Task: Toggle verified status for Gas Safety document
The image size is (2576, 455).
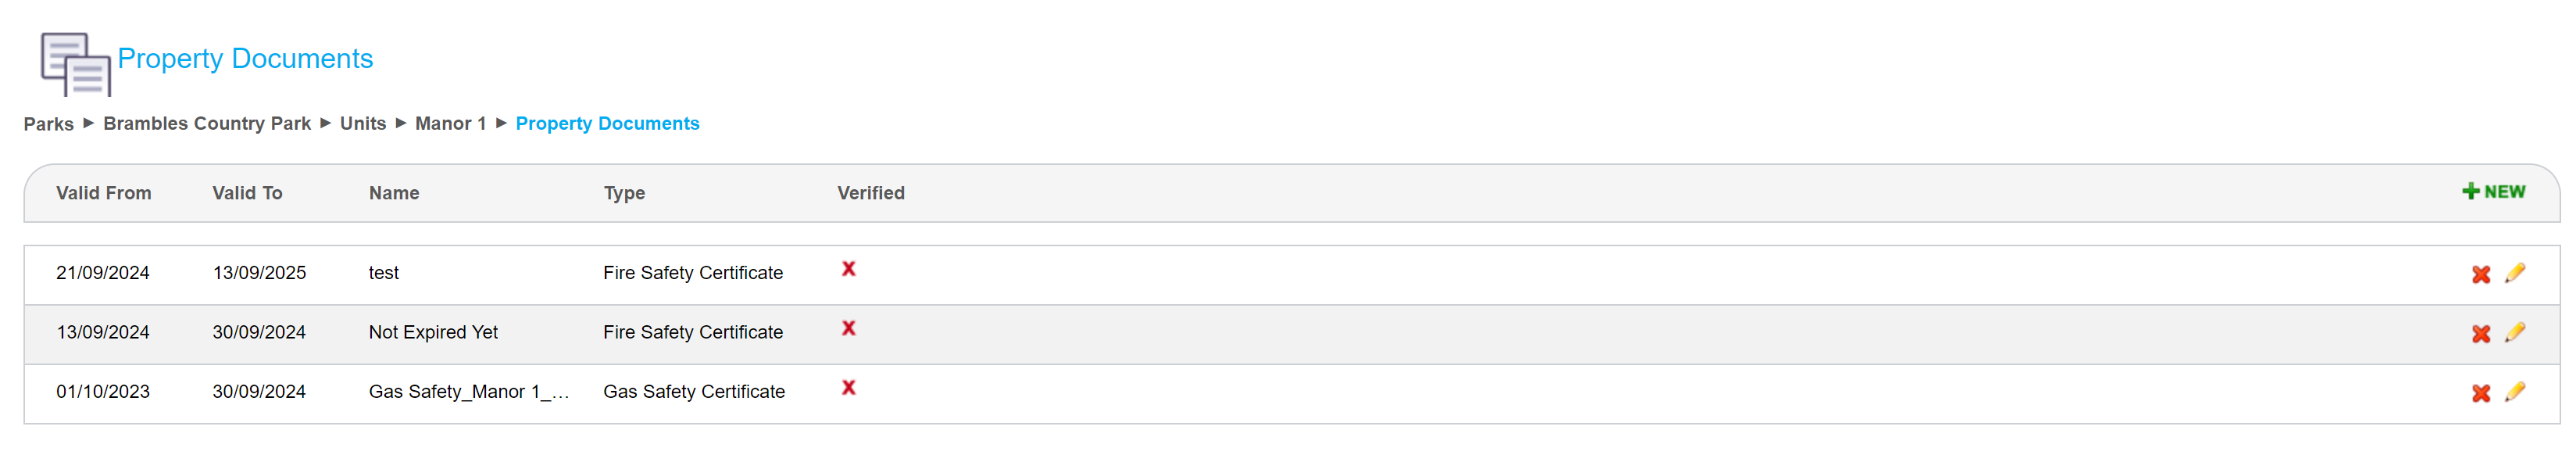Action: (x=848, y=388)
